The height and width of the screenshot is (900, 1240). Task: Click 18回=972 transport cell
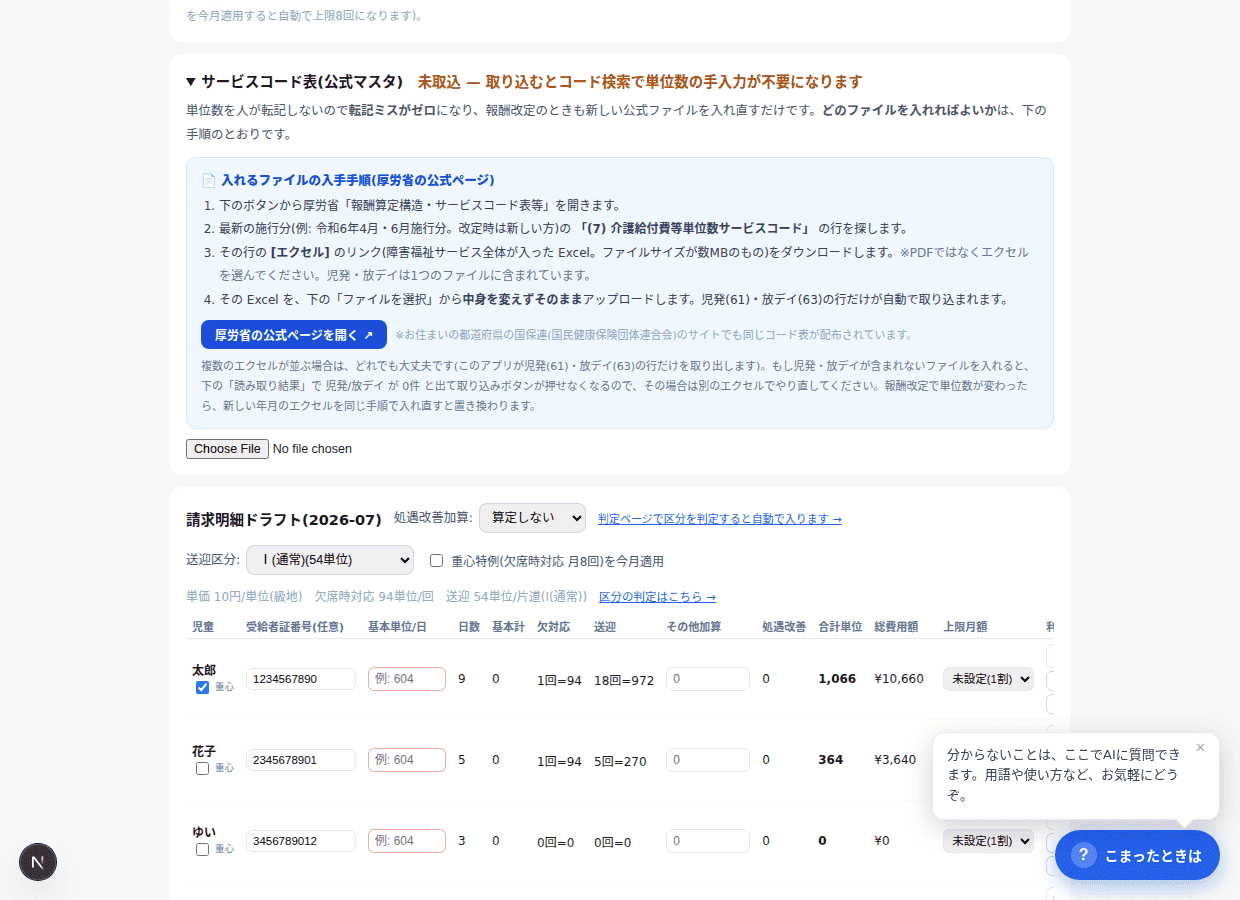coord(624,680)
